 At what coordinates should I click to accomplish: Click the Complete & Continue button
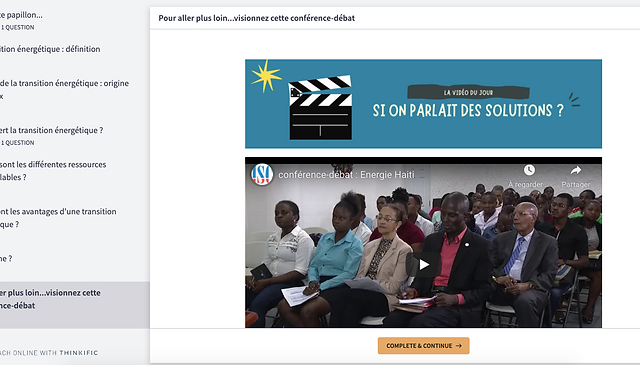423,345
